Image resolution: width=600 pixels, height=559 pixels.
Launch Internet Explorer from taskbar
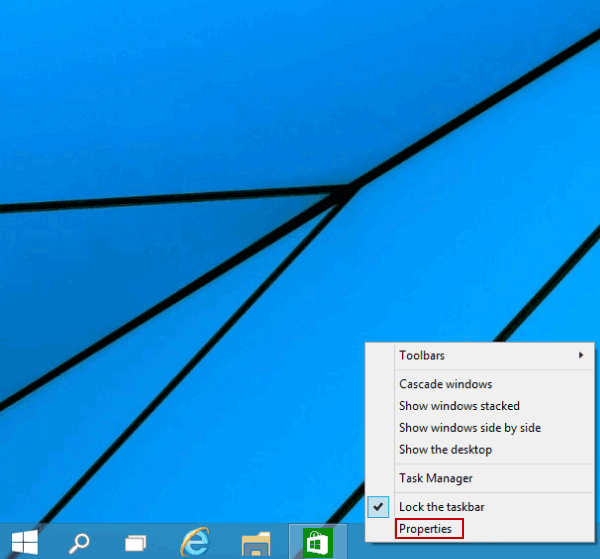coord(195,542)
